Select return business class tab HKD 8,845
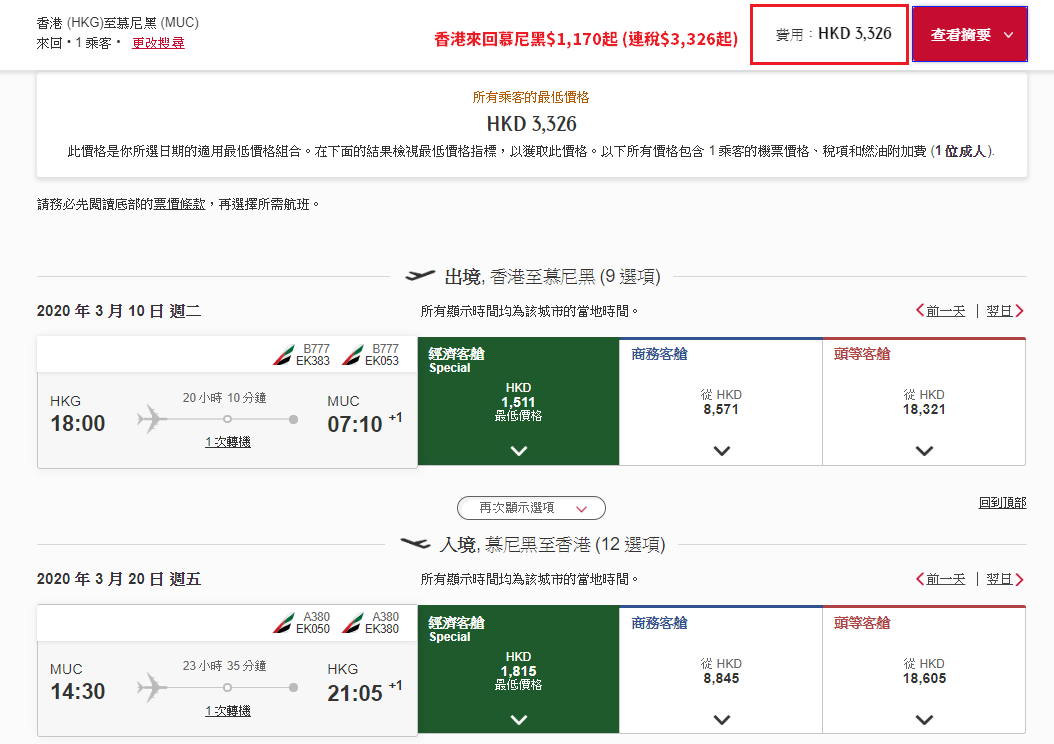Viewport: 1054px width, 744px height. [x=721, y=669]
